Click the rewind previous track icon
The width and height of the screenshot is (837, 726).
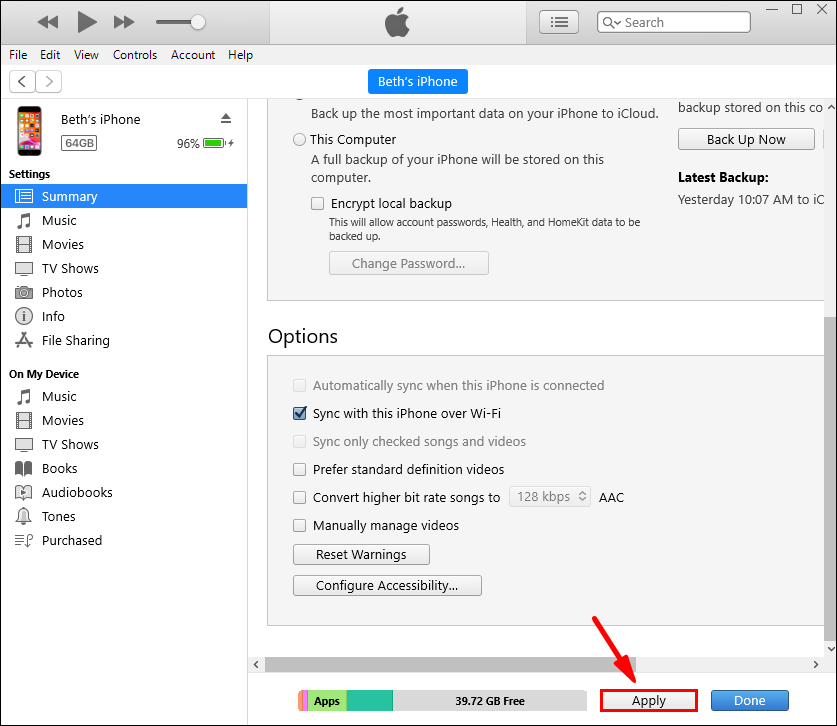tap(48, 22)
